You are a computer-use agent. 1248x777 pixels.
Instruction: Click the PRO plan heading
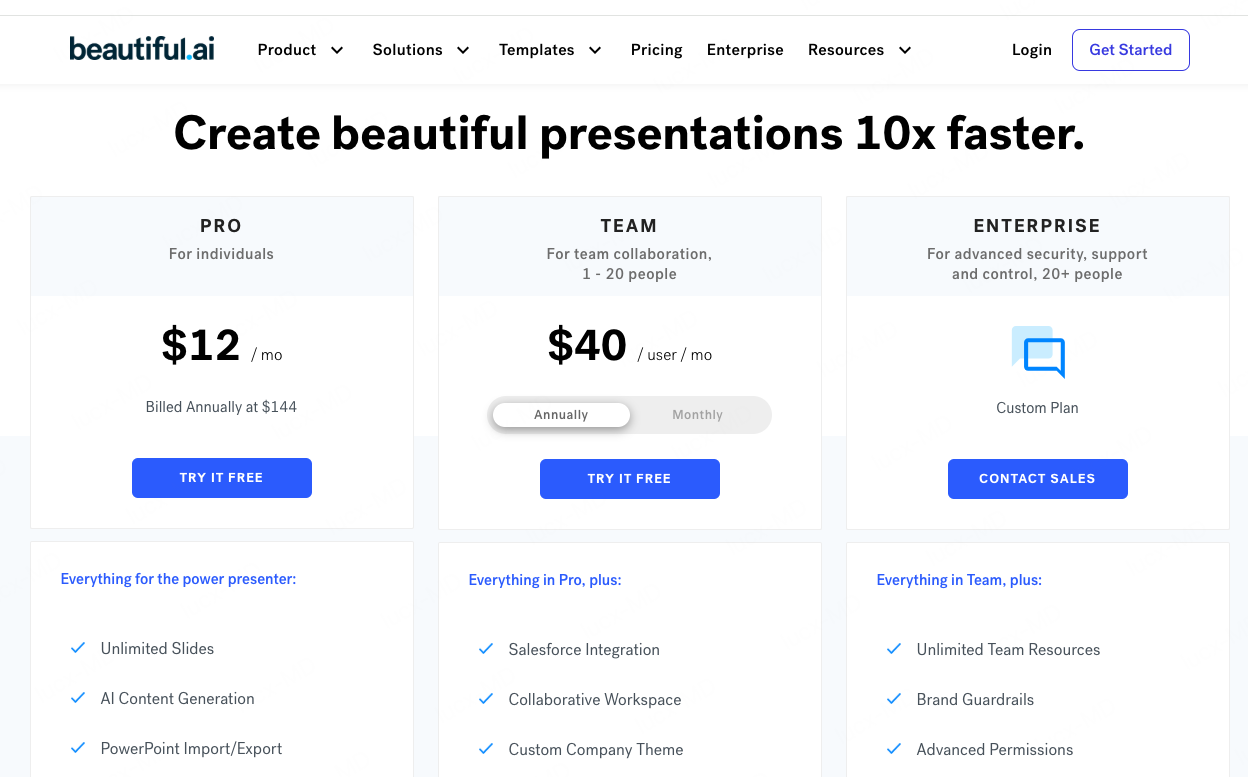221,226
